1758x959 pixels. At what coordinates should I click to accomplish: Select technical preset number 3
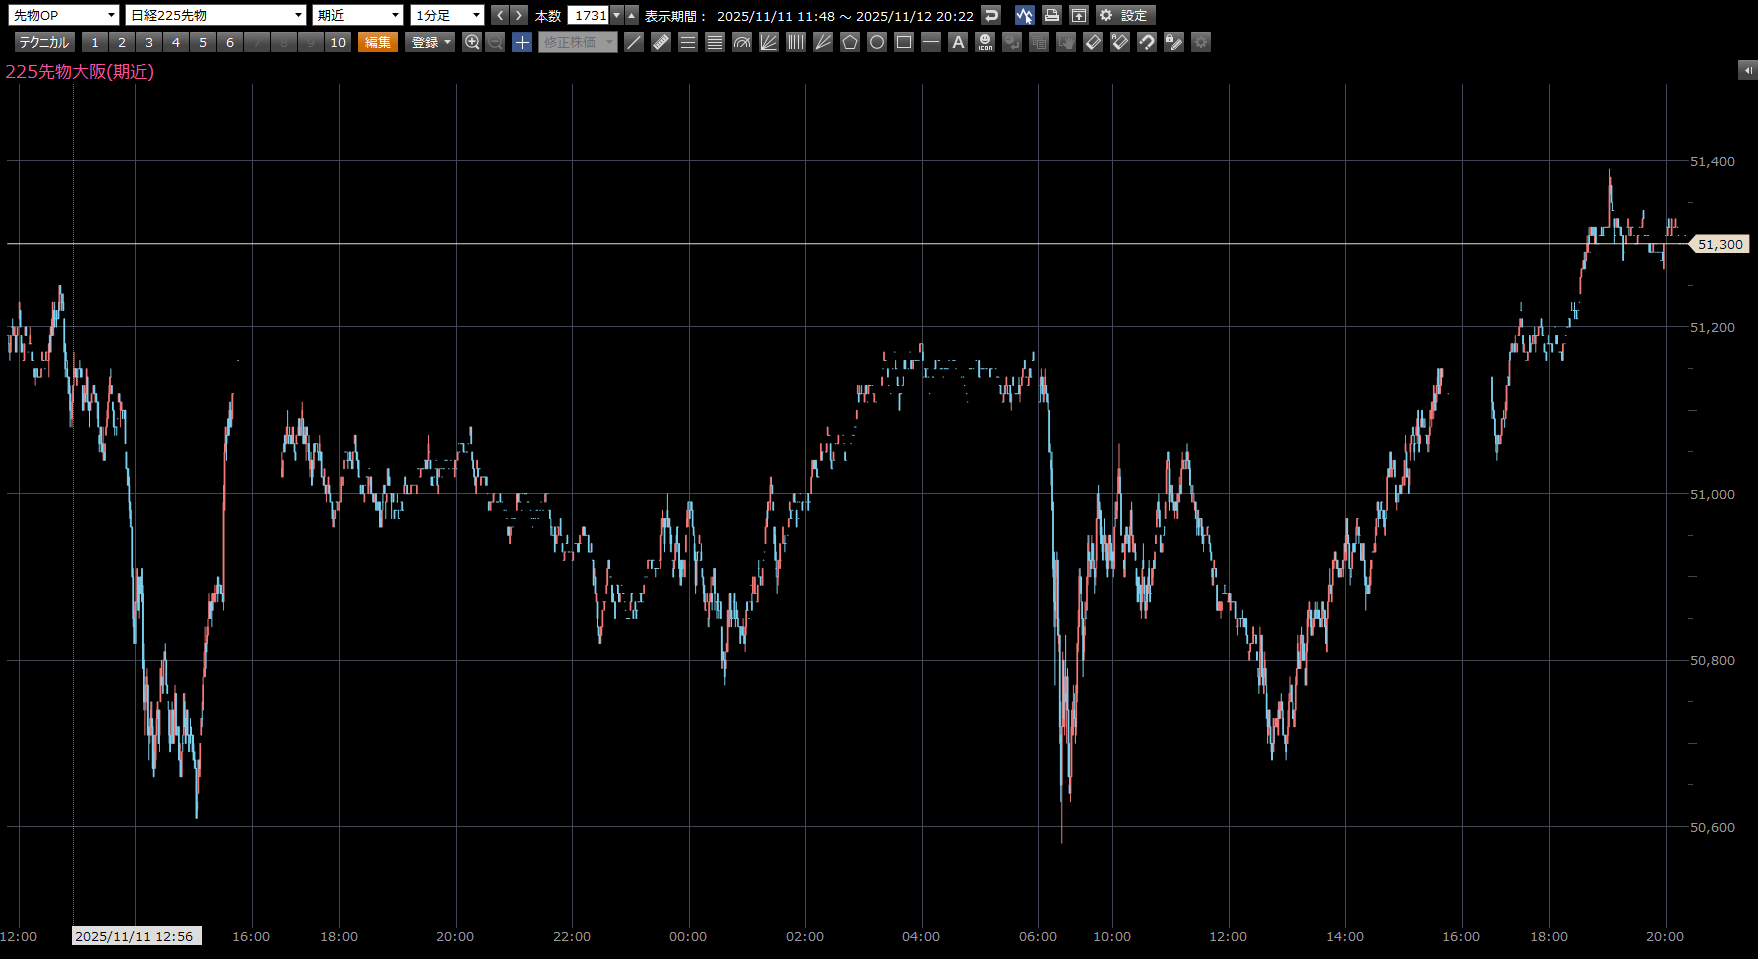pos(149,42)
